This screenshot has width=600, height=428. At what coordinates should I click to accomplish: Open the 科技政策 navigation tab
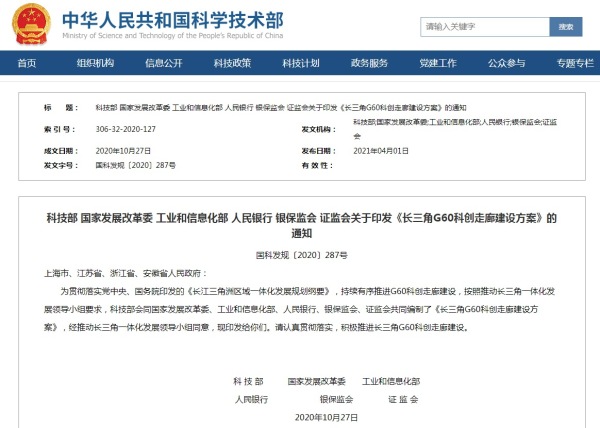point(232,63)
